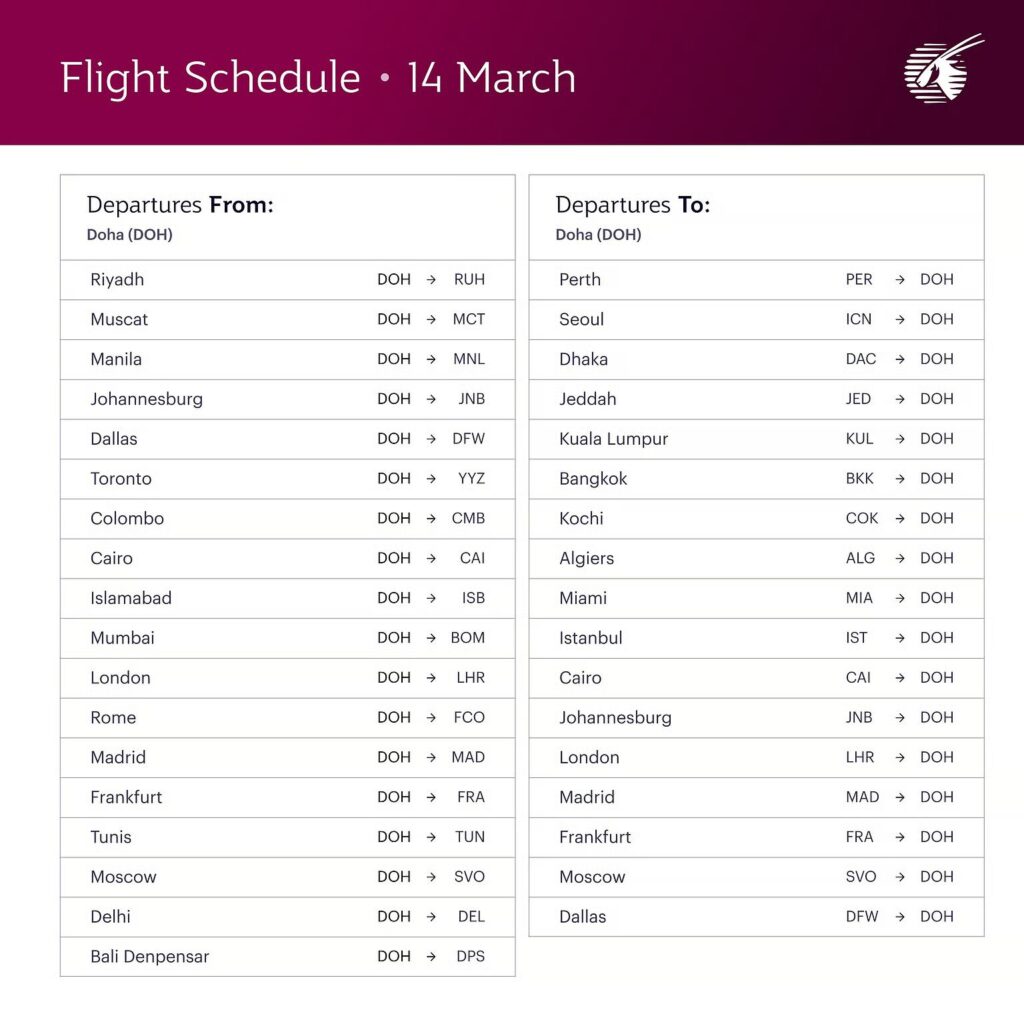The image size is (1024, 1024).
Task: Click the arrow in the Kuala Lumpur row
Action: point(900,439)
